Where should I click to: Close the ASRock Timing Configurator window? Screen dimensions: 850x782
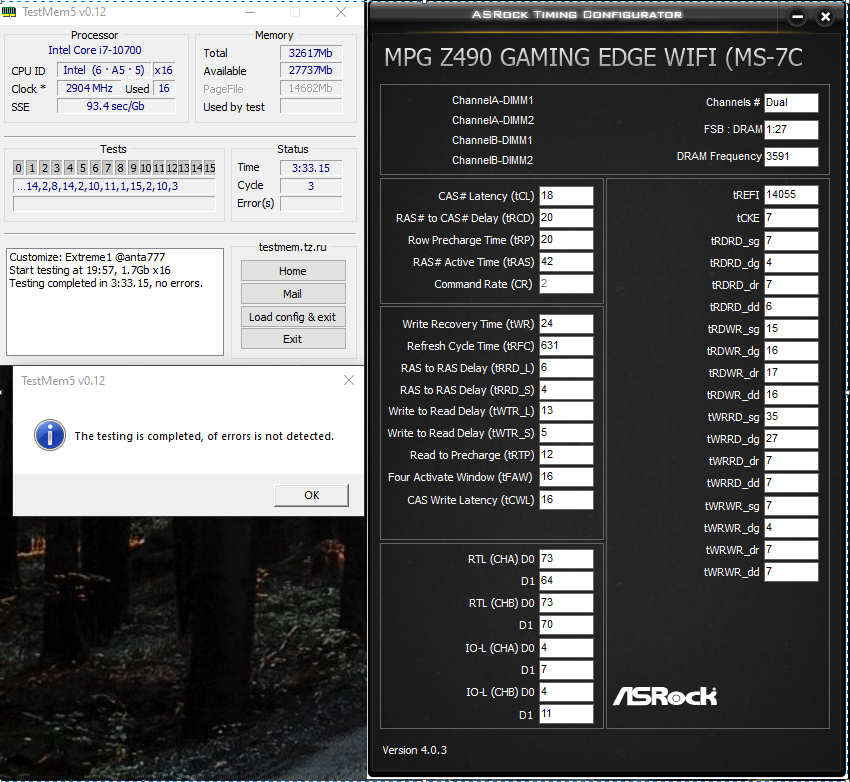point(825,17)
